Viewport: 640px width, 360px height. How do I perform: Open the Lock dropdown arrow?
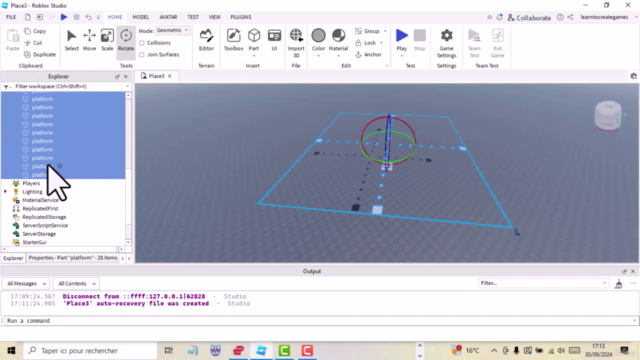[382, 43]
